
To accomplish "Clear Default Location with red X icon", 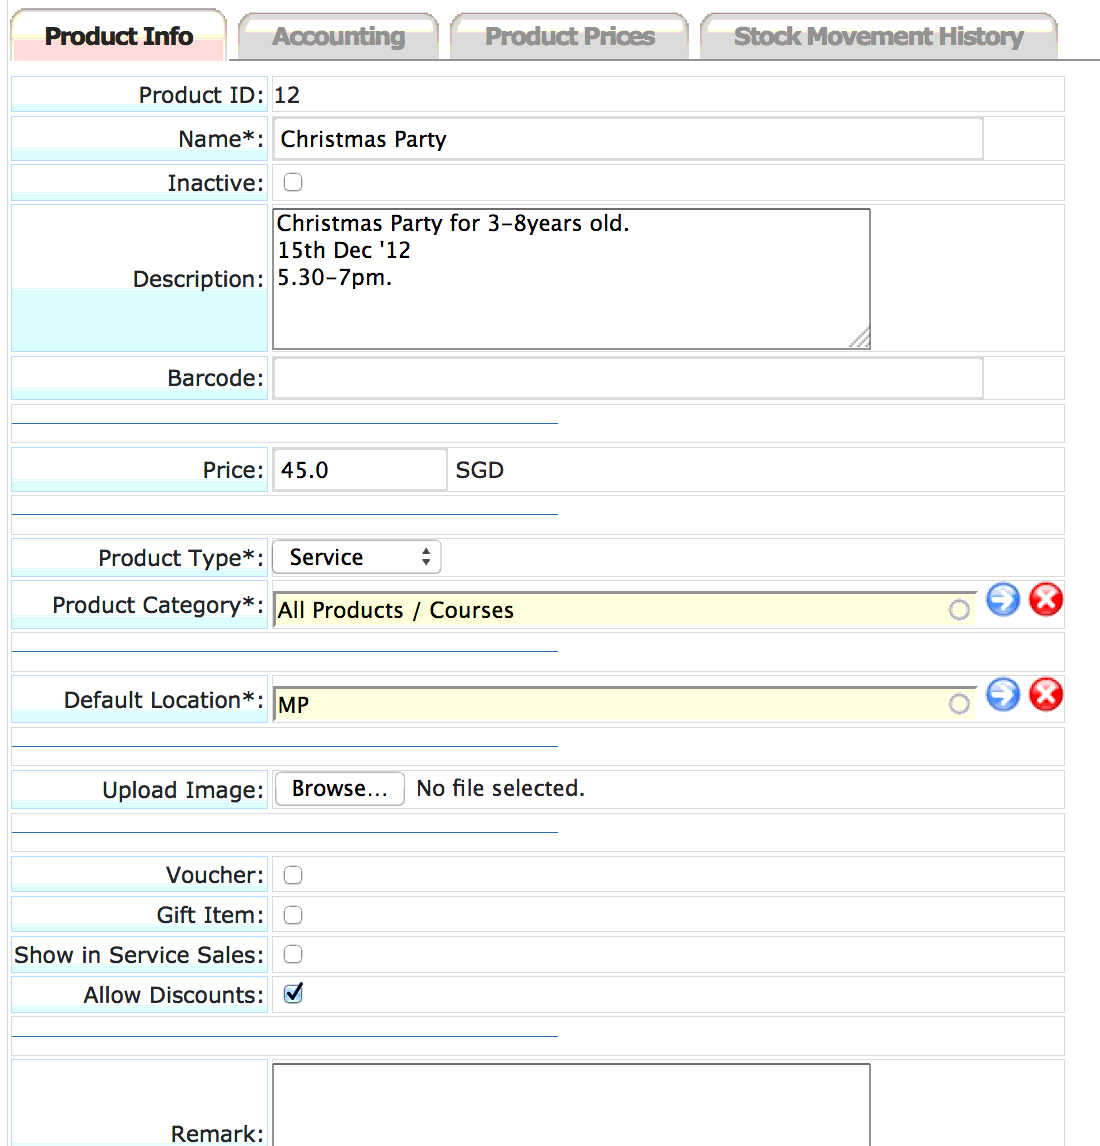I will (1046, 695).
